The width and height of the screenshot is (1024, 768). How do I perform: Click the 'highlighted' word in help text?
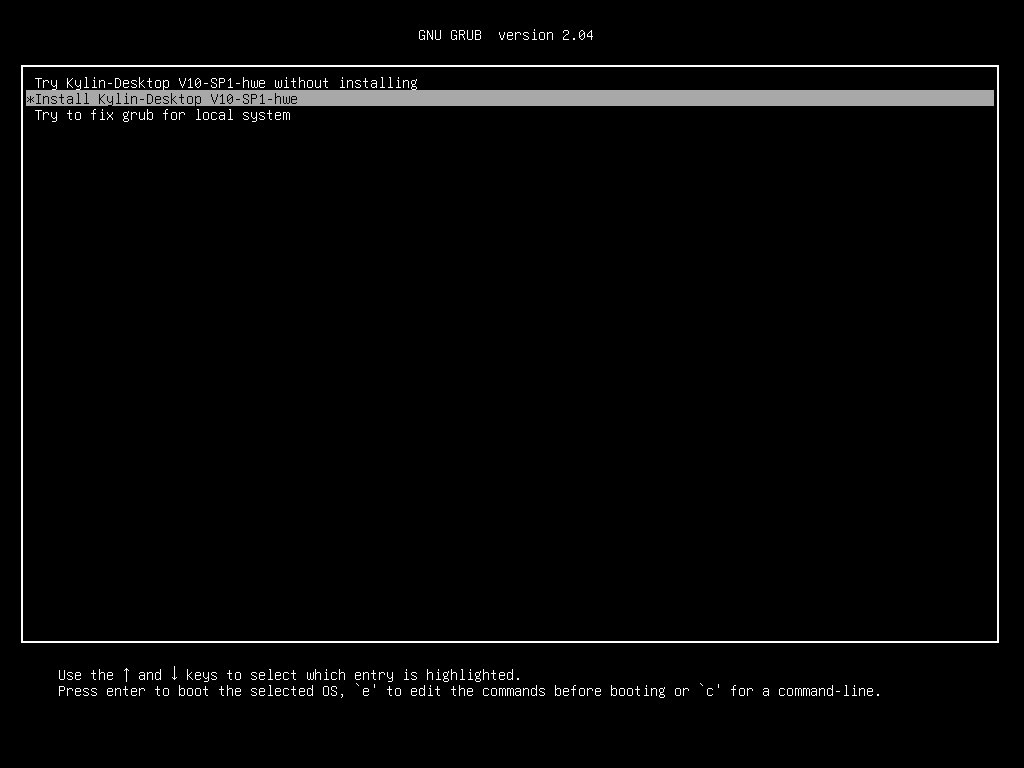coord(473,675)
